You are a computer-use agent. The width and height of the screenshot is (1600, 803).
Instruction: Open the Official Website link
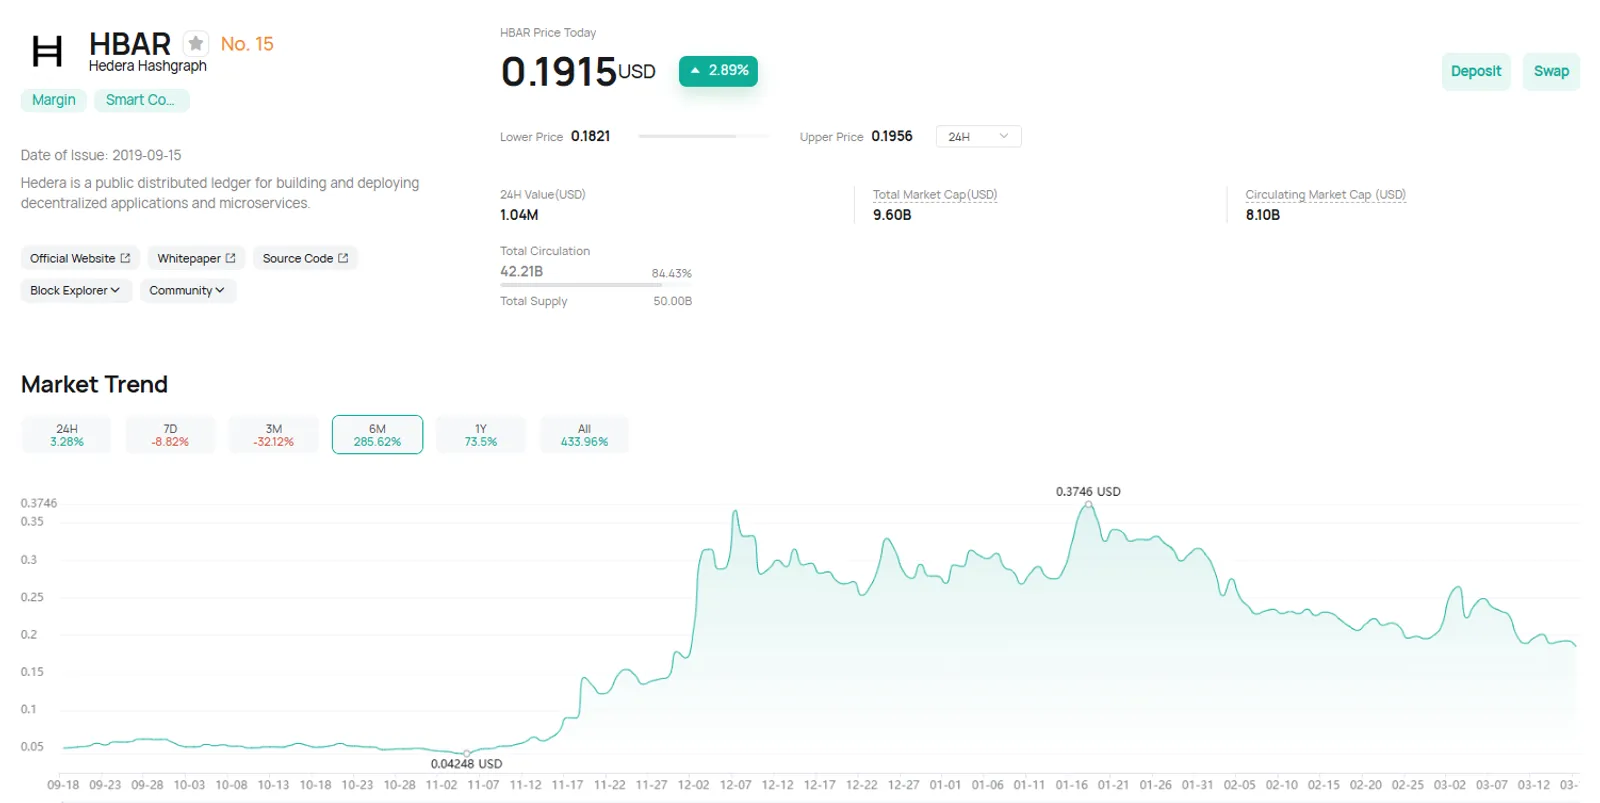(x=80, y=258)
